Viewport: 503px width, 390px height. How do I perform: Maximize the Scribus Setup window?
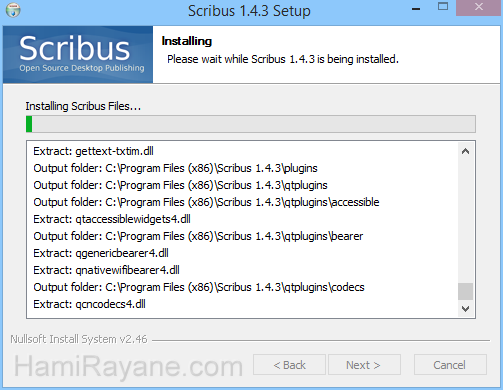point(443,7)
